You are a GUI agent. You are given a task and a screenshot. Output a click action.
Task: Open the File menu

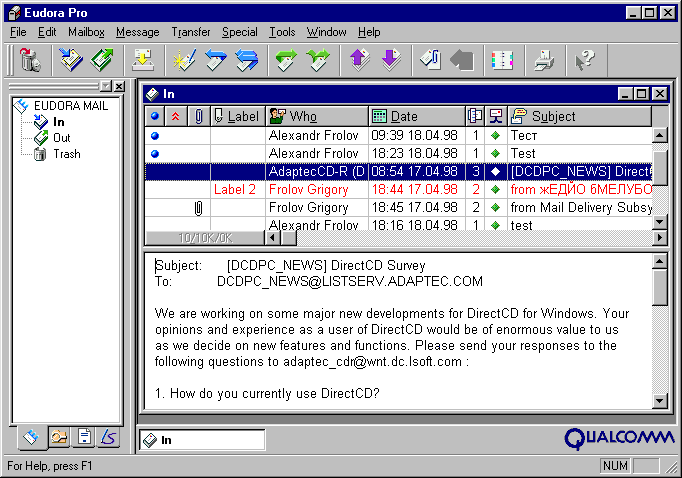[18, 32]
